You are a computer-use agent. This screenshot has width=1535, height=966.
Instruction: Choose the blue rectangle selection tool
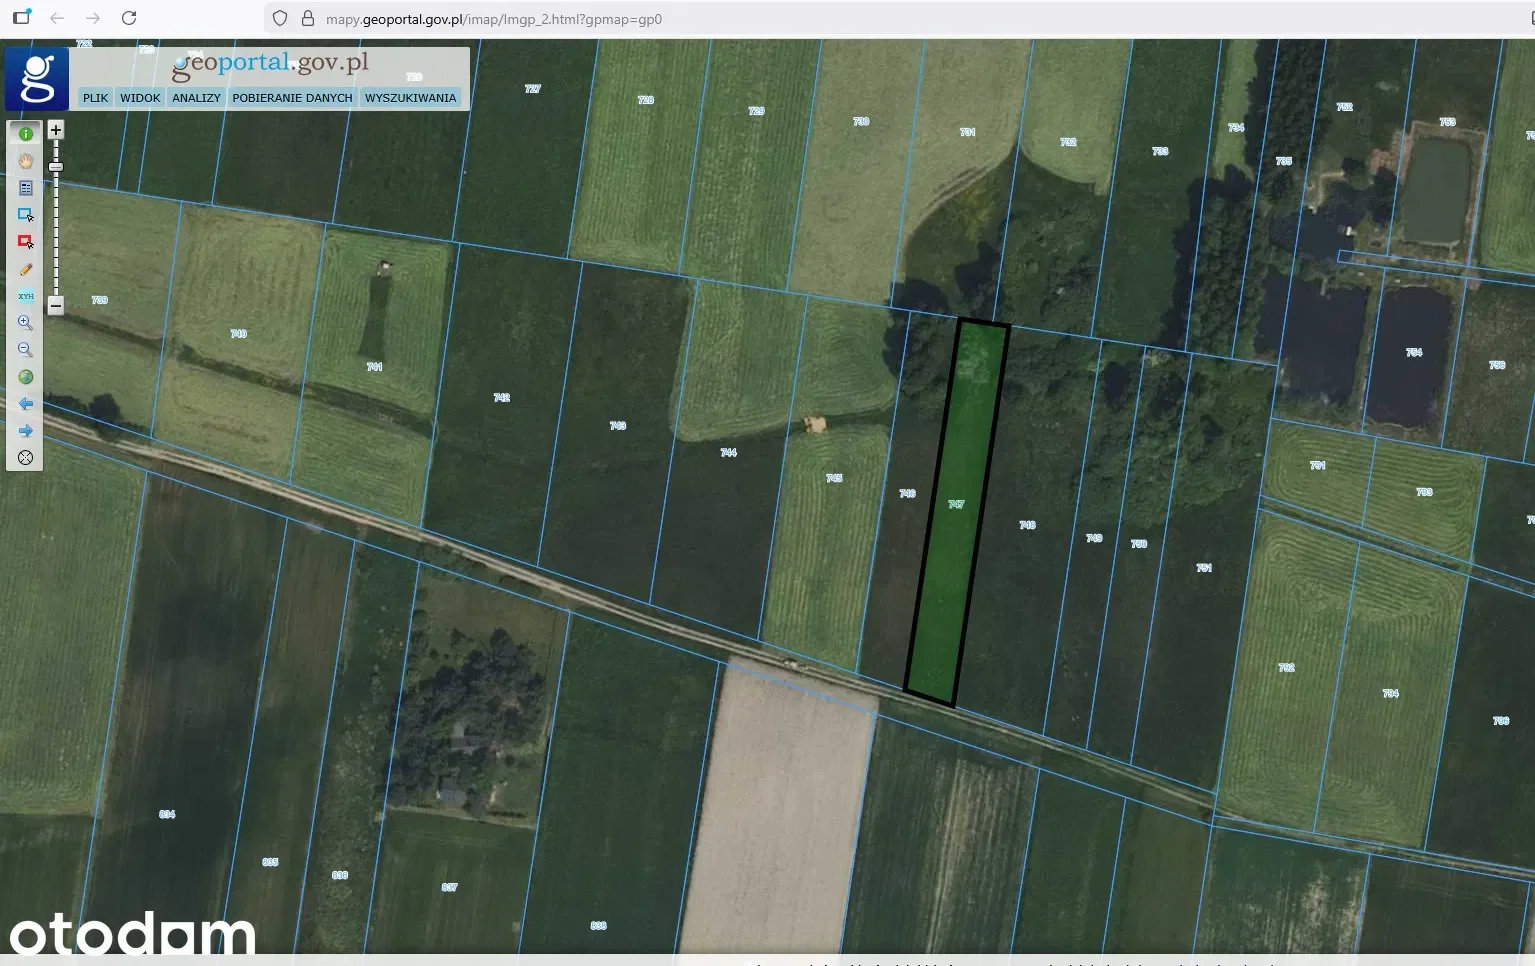click(x=26, y=215)
